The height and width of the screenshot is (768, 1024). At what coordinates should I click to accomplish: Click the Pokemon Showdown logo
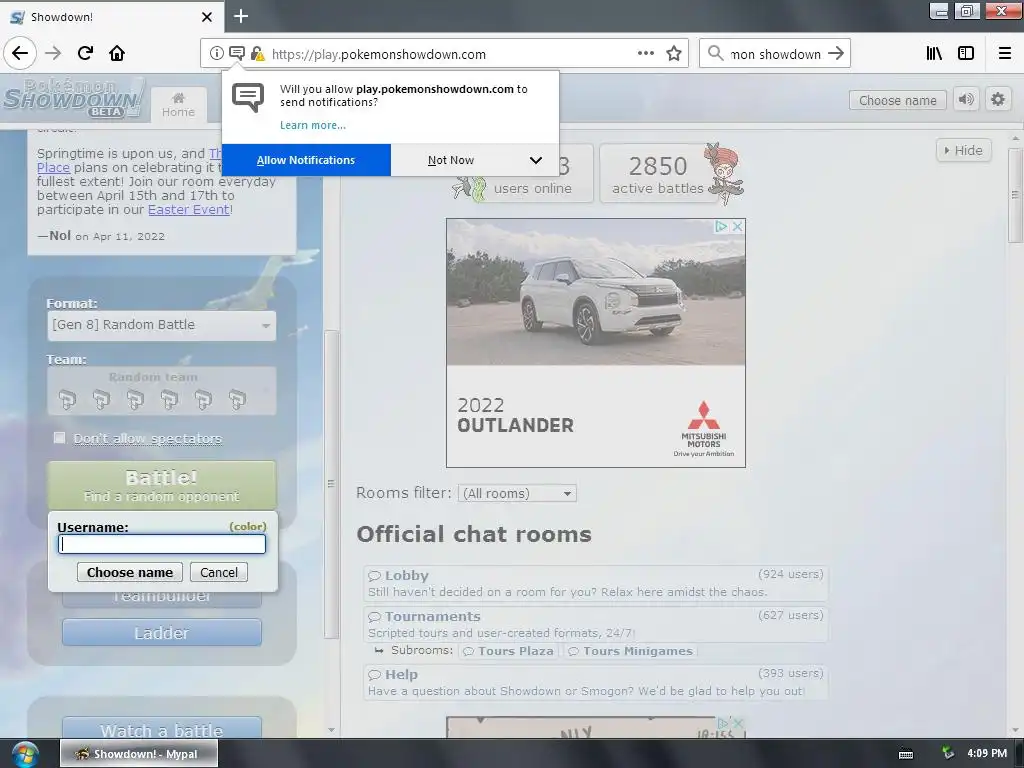[x=73, y=98]
